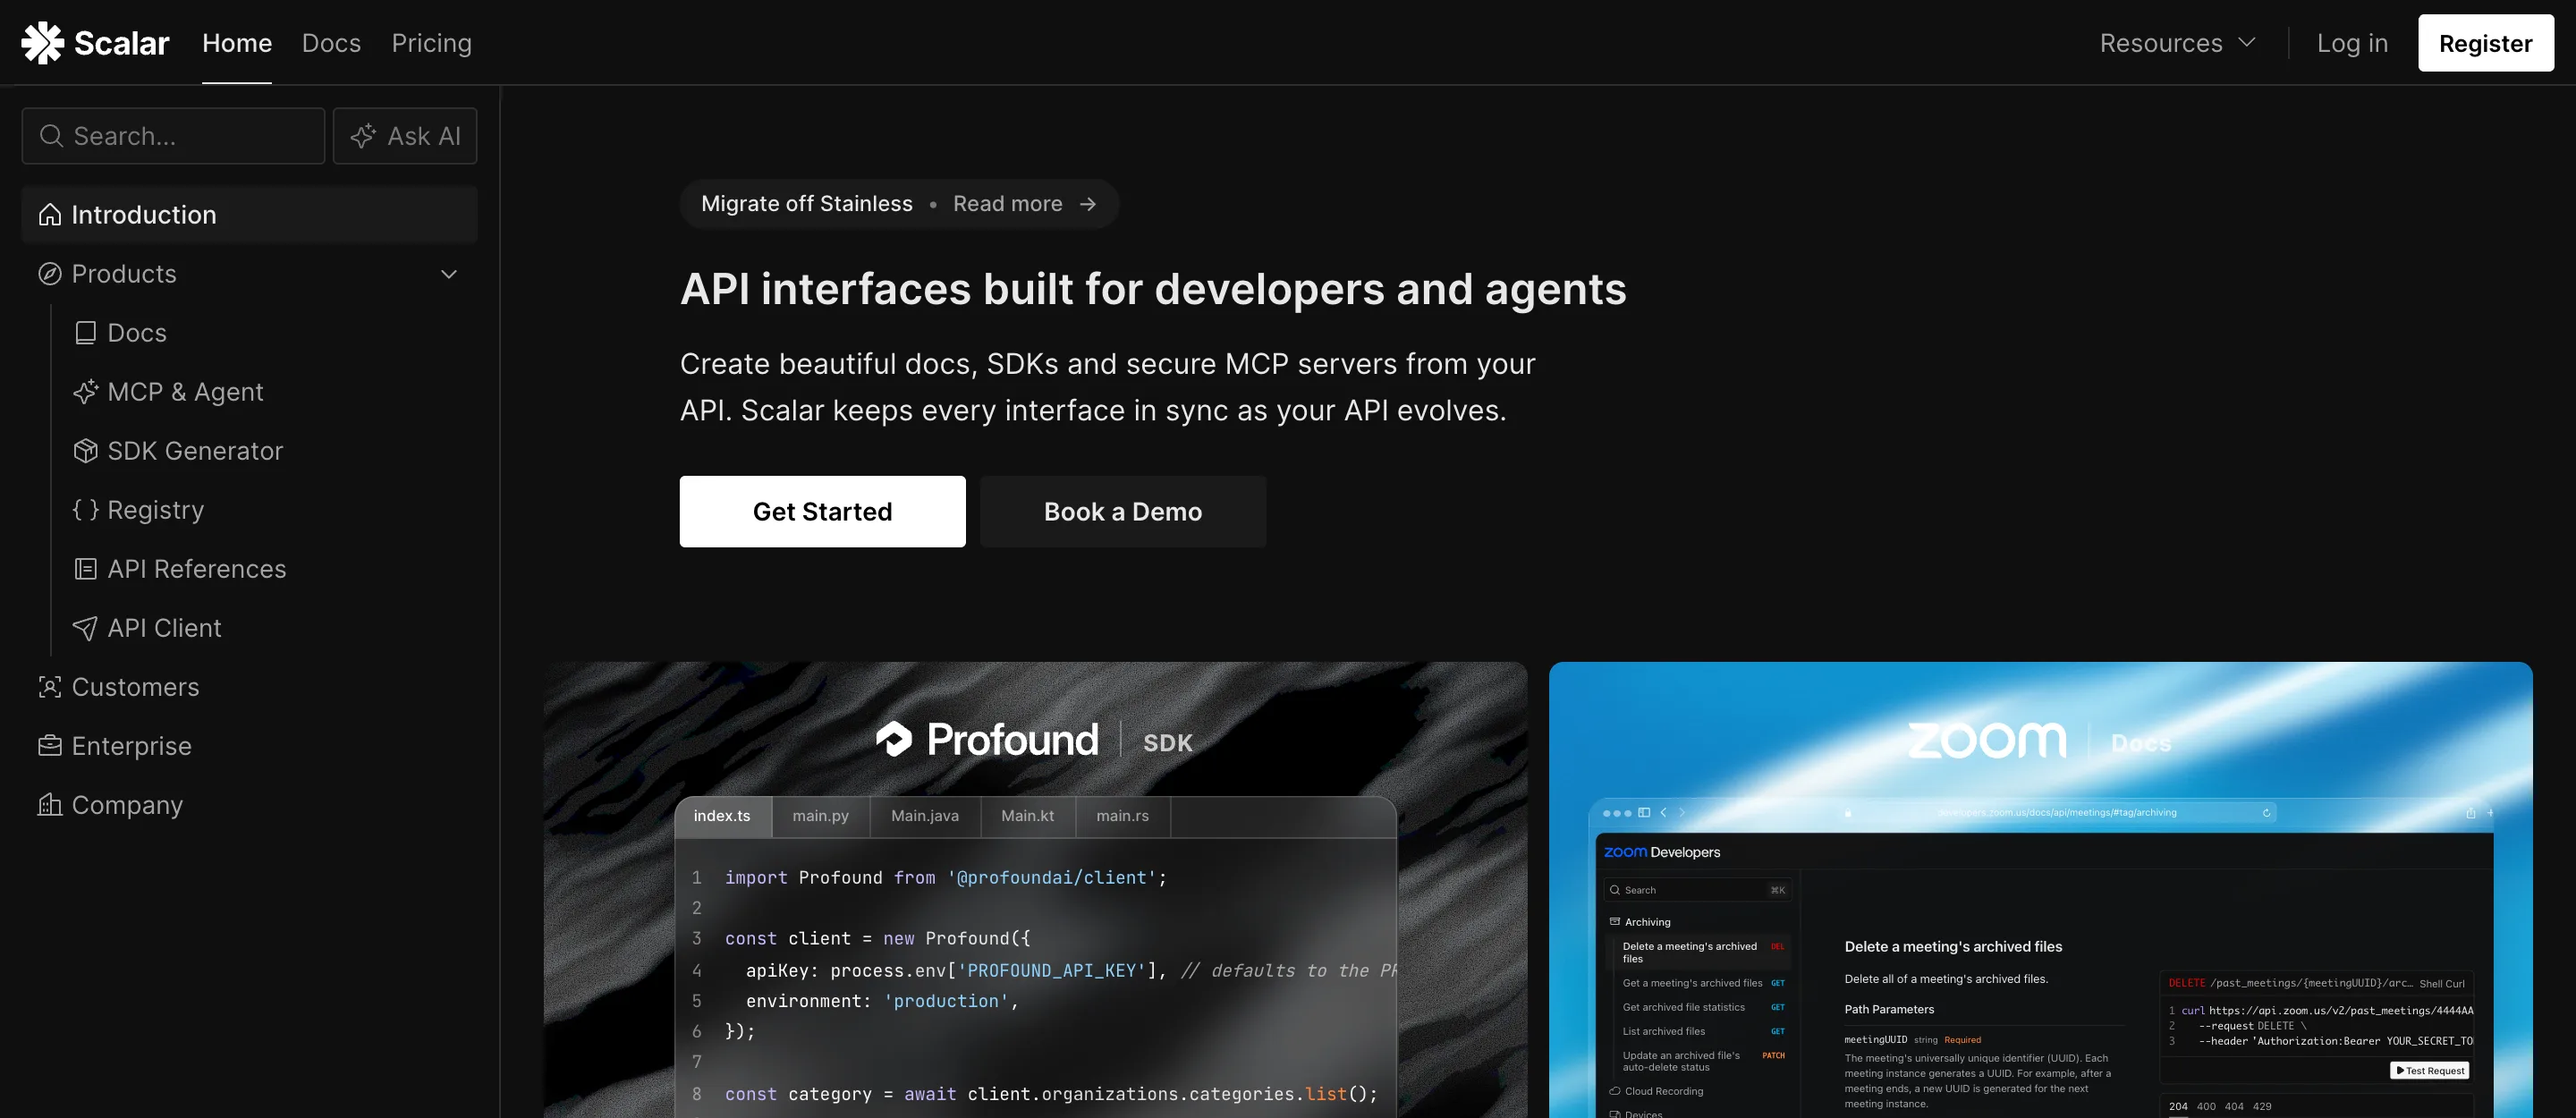Click Test Request button in Zoom preview
This screenshot has height=1118, width=2576.
[x=2429, y=1071]
